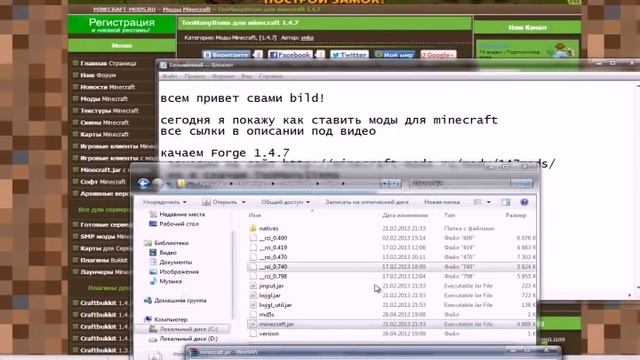Viewport: 640px width, 360px height.
Task: Share page via Facebook button
Action: 290,55
